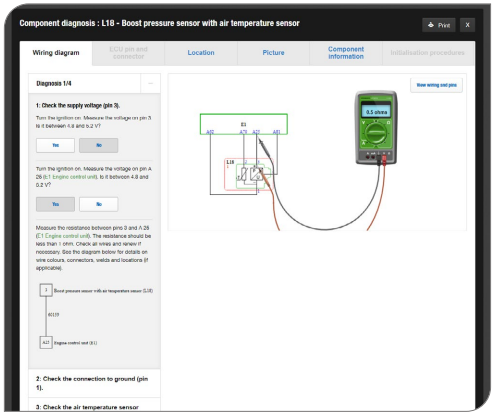Answer Yes to the pin A26 voltage question
This screenshot has width=496, height=413.
[55, 204]
